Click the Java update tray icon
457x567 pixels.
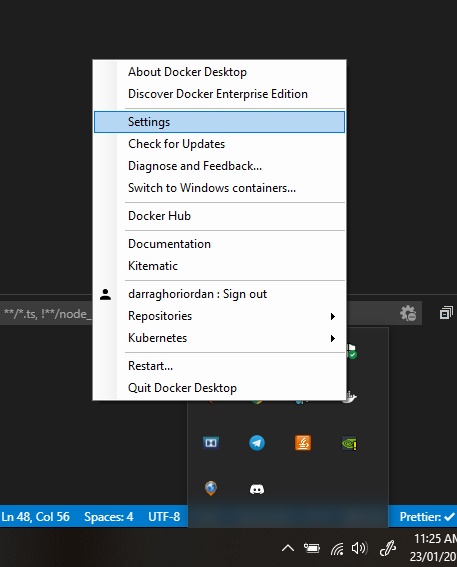click(x=303, y=443)
